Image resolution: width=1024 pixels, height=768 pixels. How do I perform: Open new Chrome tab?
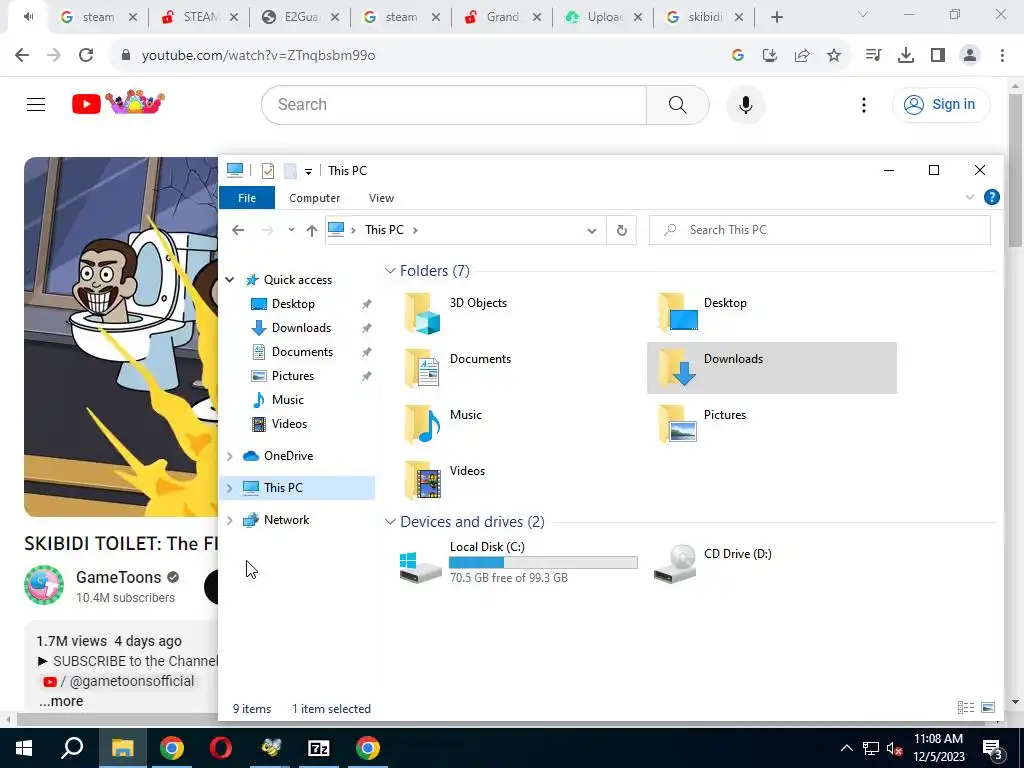tap(776, 17)
